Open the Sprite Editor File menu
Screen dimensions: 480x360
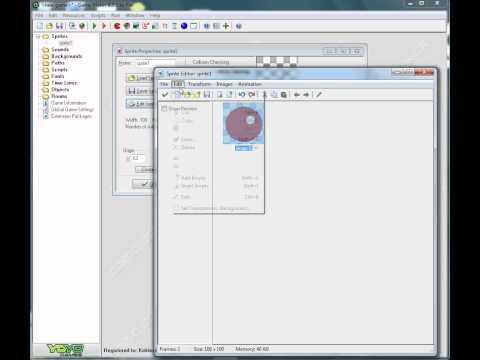pyautogui.click(x=164, y=84)
